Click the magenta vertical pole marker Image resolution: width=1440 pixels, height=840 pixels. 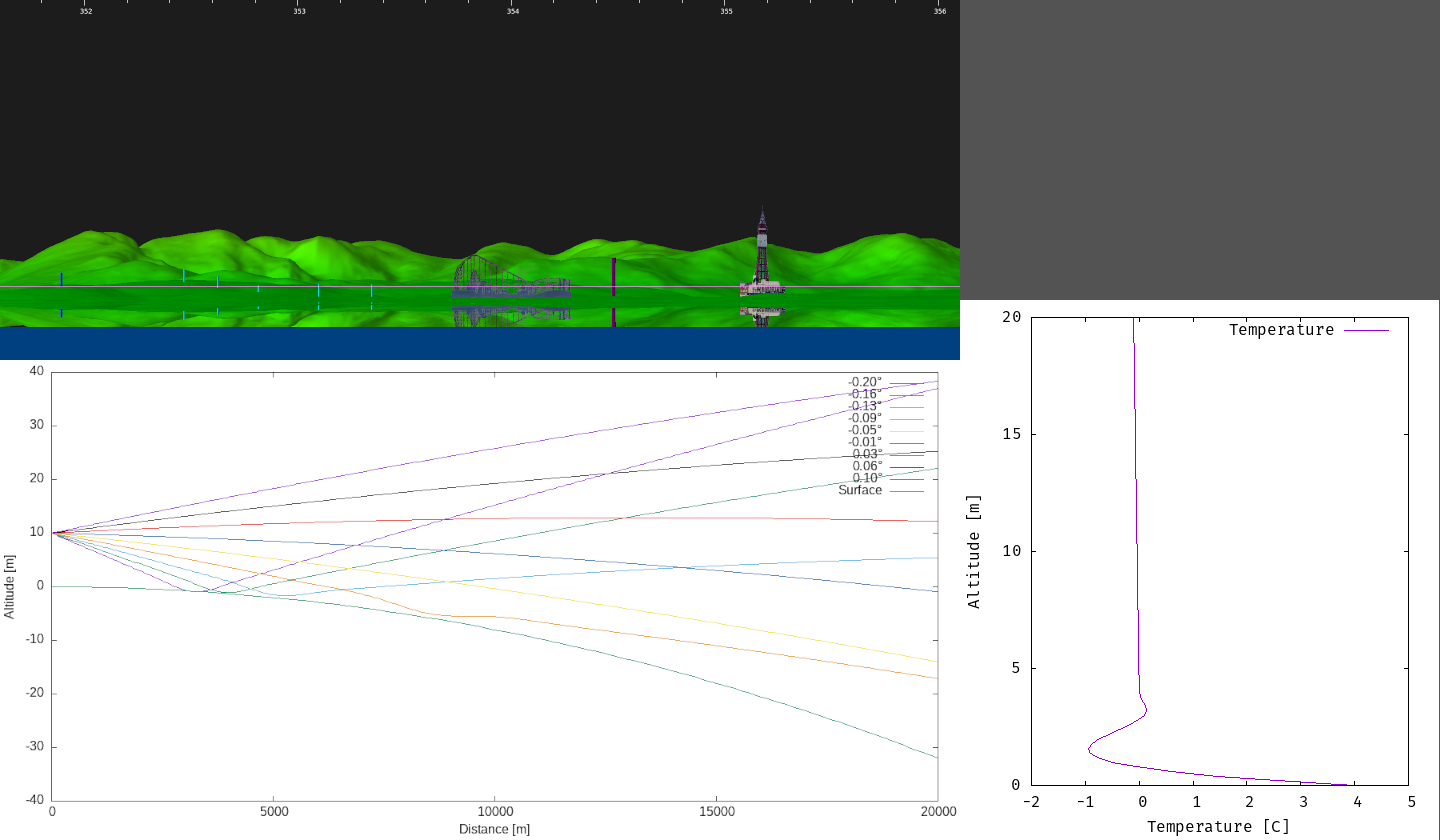(613, 275)
